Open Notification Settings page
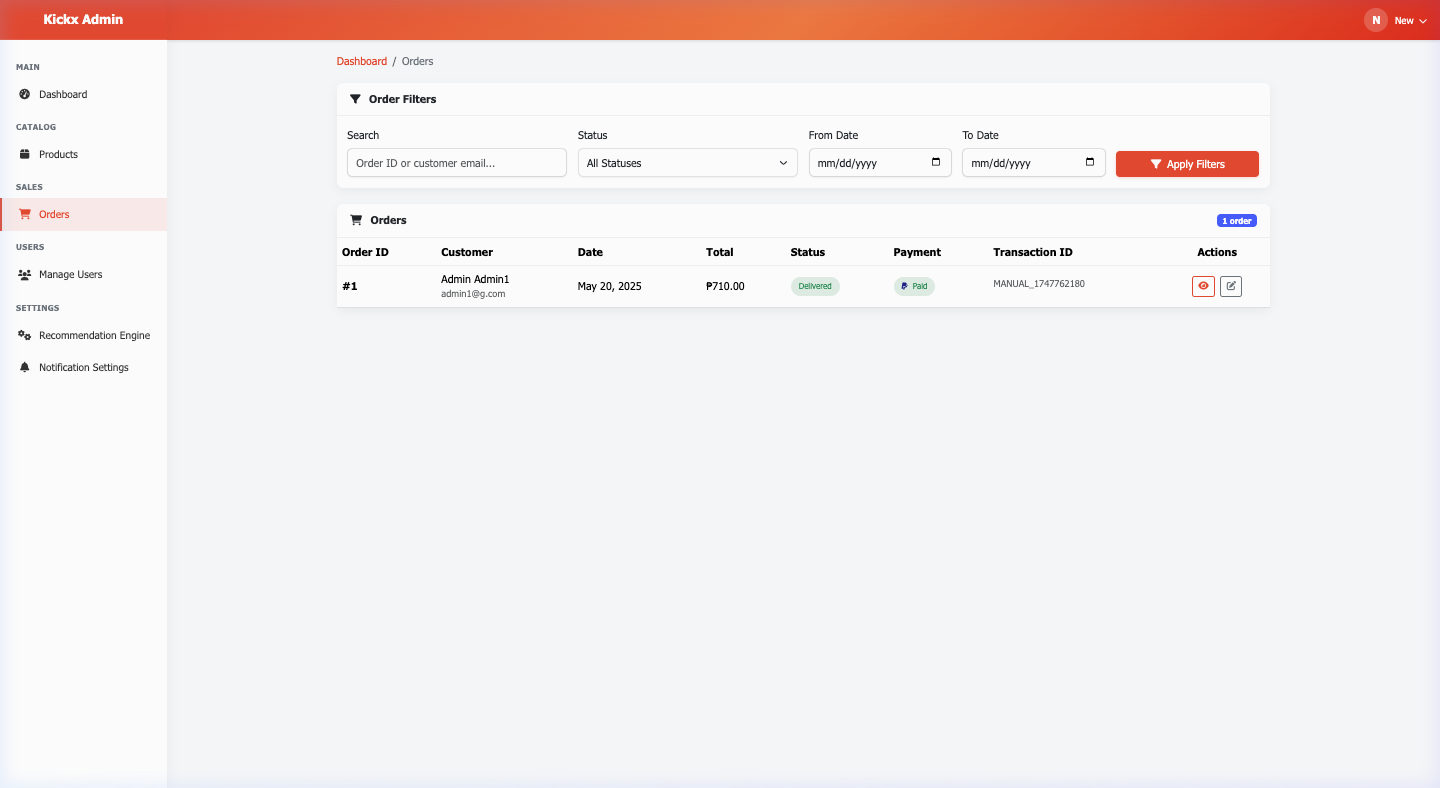 (x=83, y=367)
